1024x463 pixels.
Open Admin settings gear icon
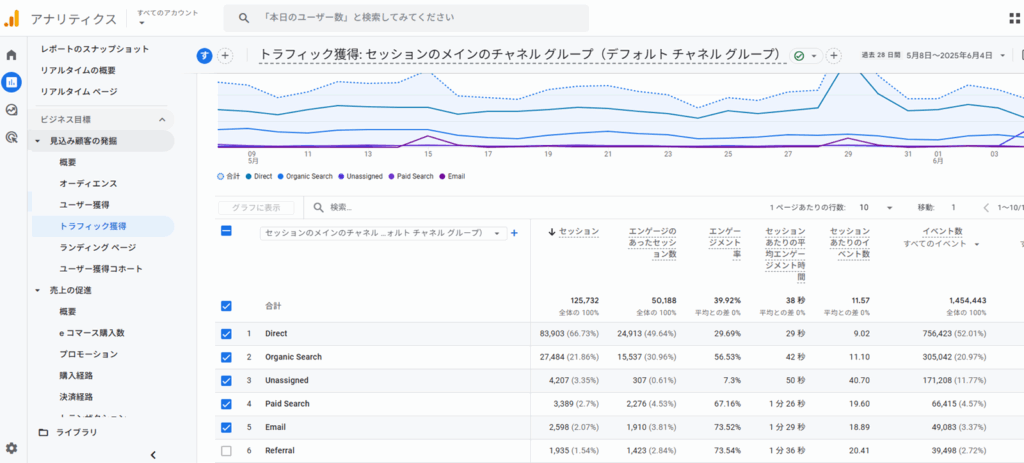(x=12, y=449)
